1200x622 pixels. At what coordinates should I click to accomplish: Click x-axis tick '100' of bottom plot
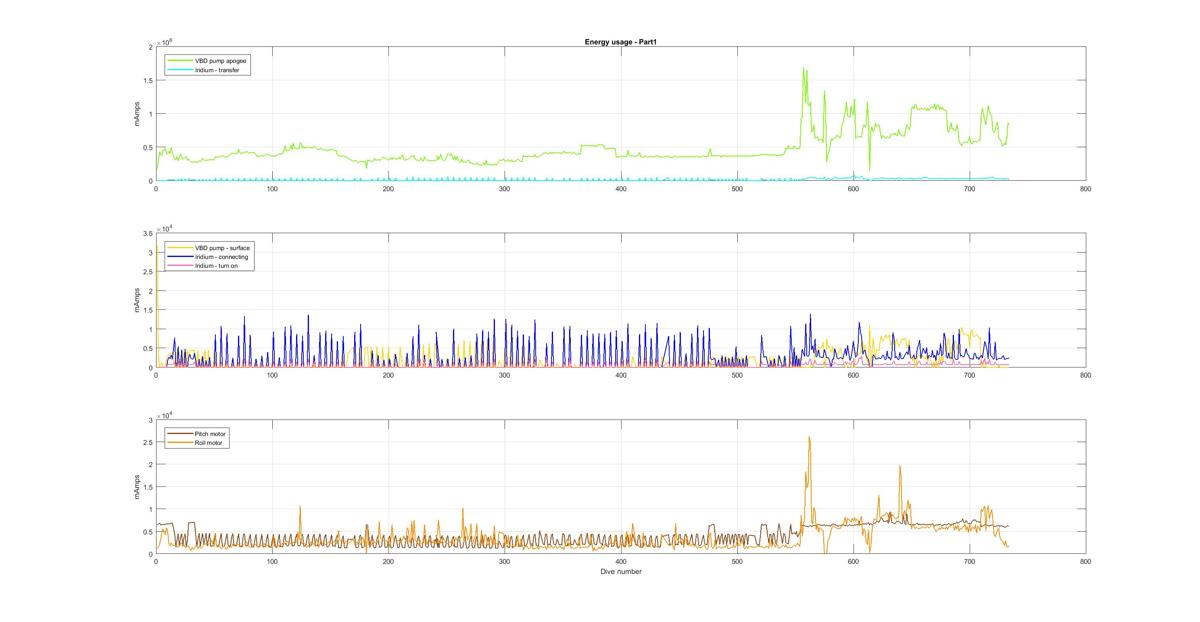272,561
